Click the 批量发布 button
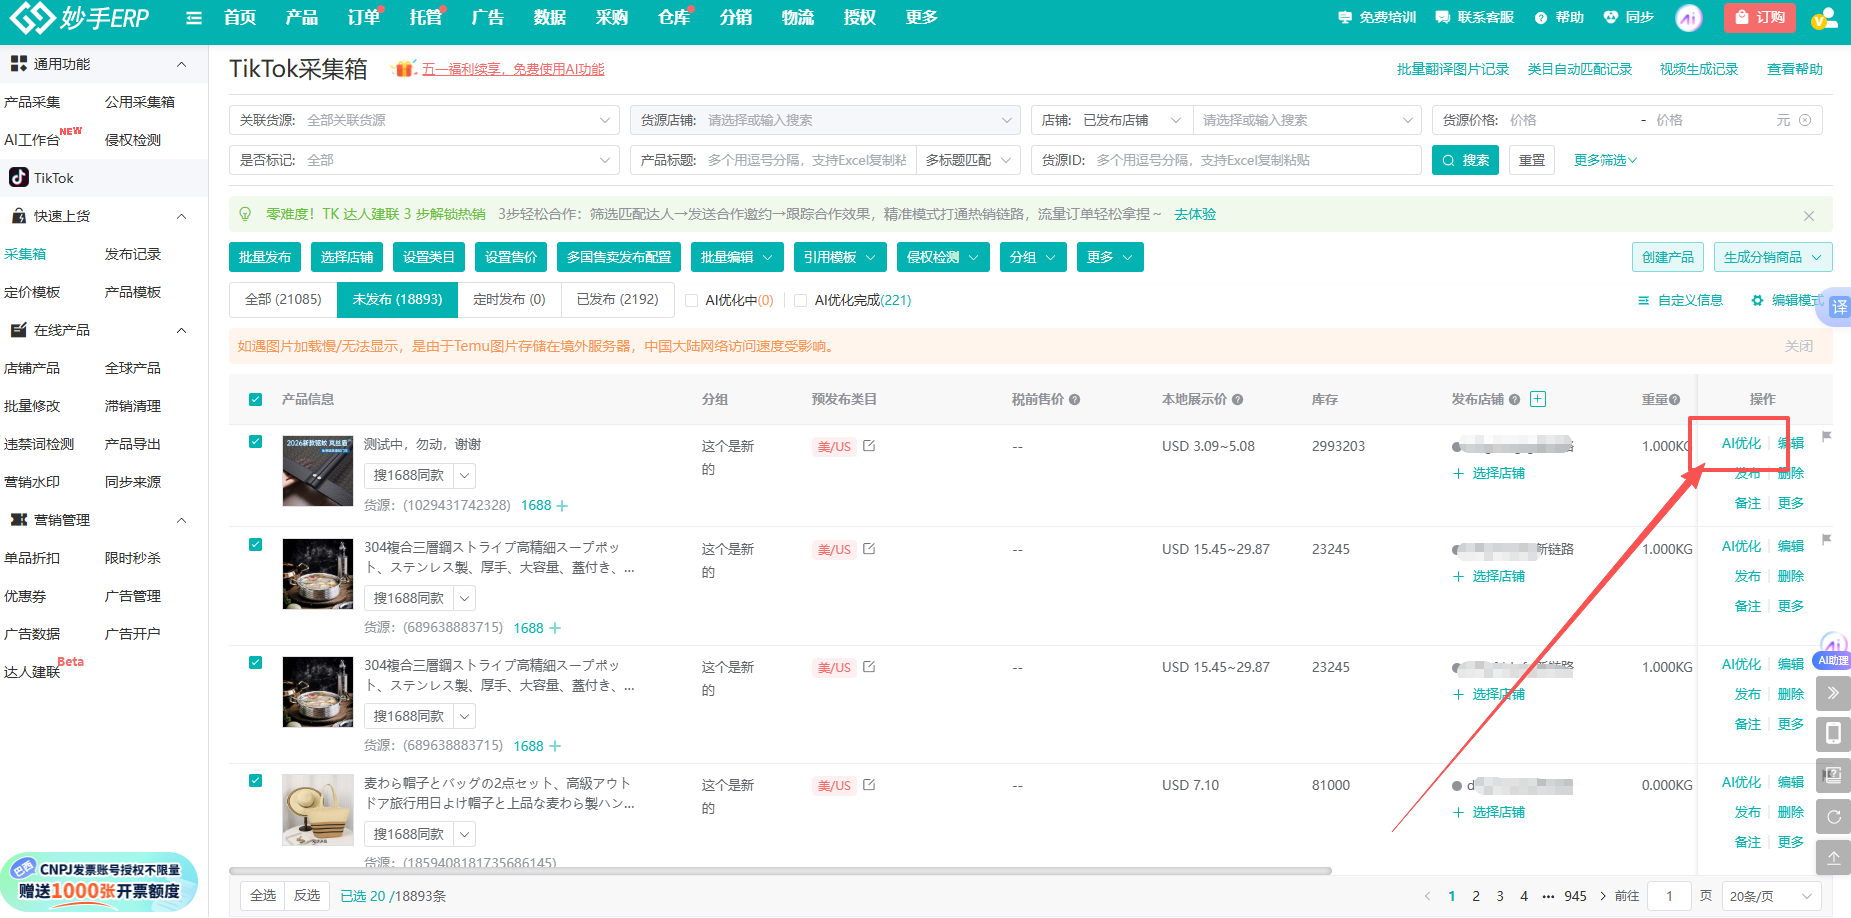This screenshot has height=918, width=1851. [265, 257]
